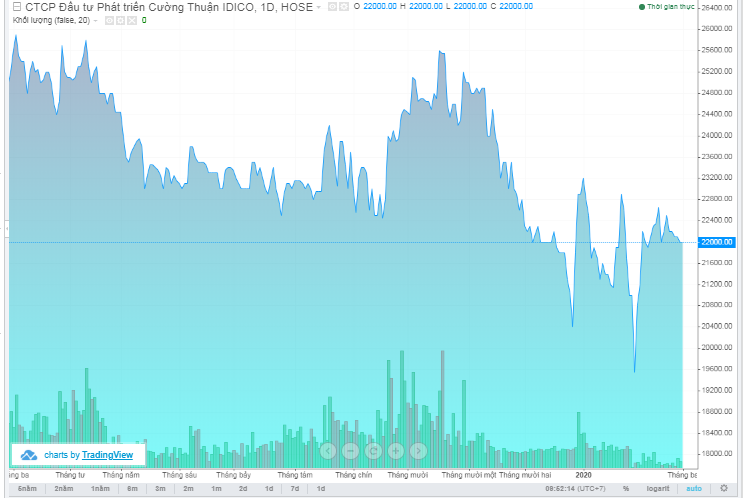Remove the Khối lượng volume indicator
Screen dimensions: 747x498
click(129, 20)
